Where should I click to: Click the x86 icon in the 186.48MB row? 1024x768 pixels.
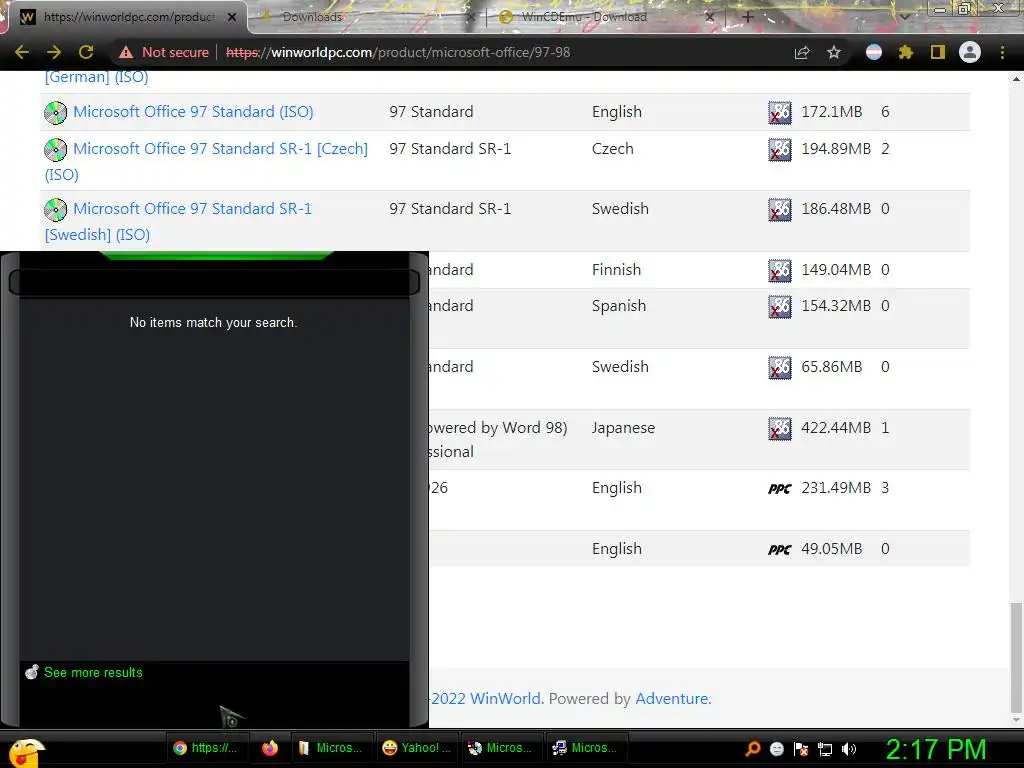pyautogui.click(x=780, y=210)
